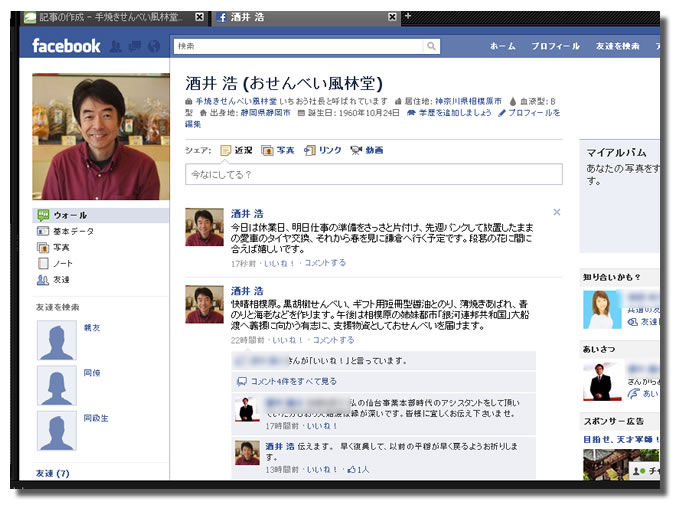Click 学歴を追加しましょう link
This screenshot has width=690, height=514.
pos(455,113)
